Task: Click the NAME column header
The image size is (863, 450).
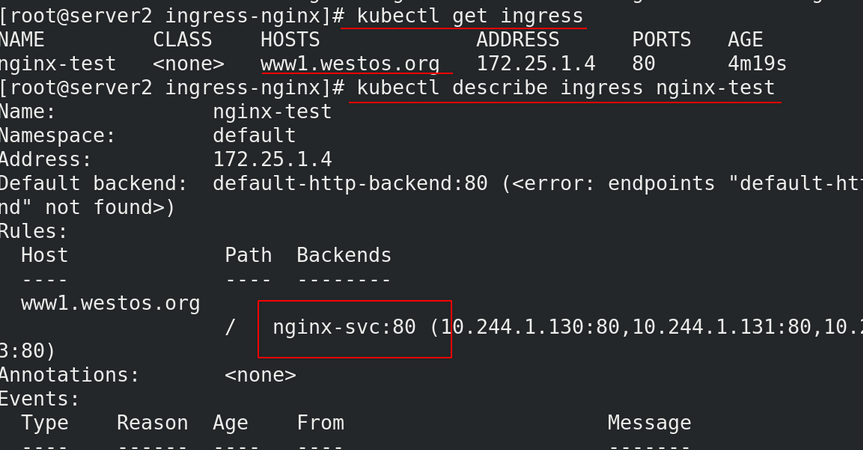Action: pyautogui.click(x=22, y=40)
